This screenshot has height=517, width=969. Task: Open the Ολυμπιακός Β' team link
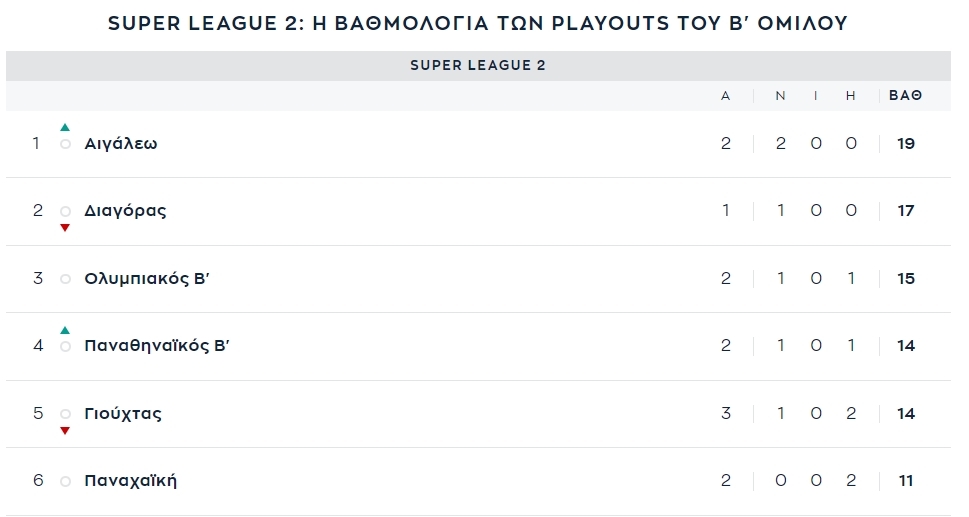click(x=146, y=279)
